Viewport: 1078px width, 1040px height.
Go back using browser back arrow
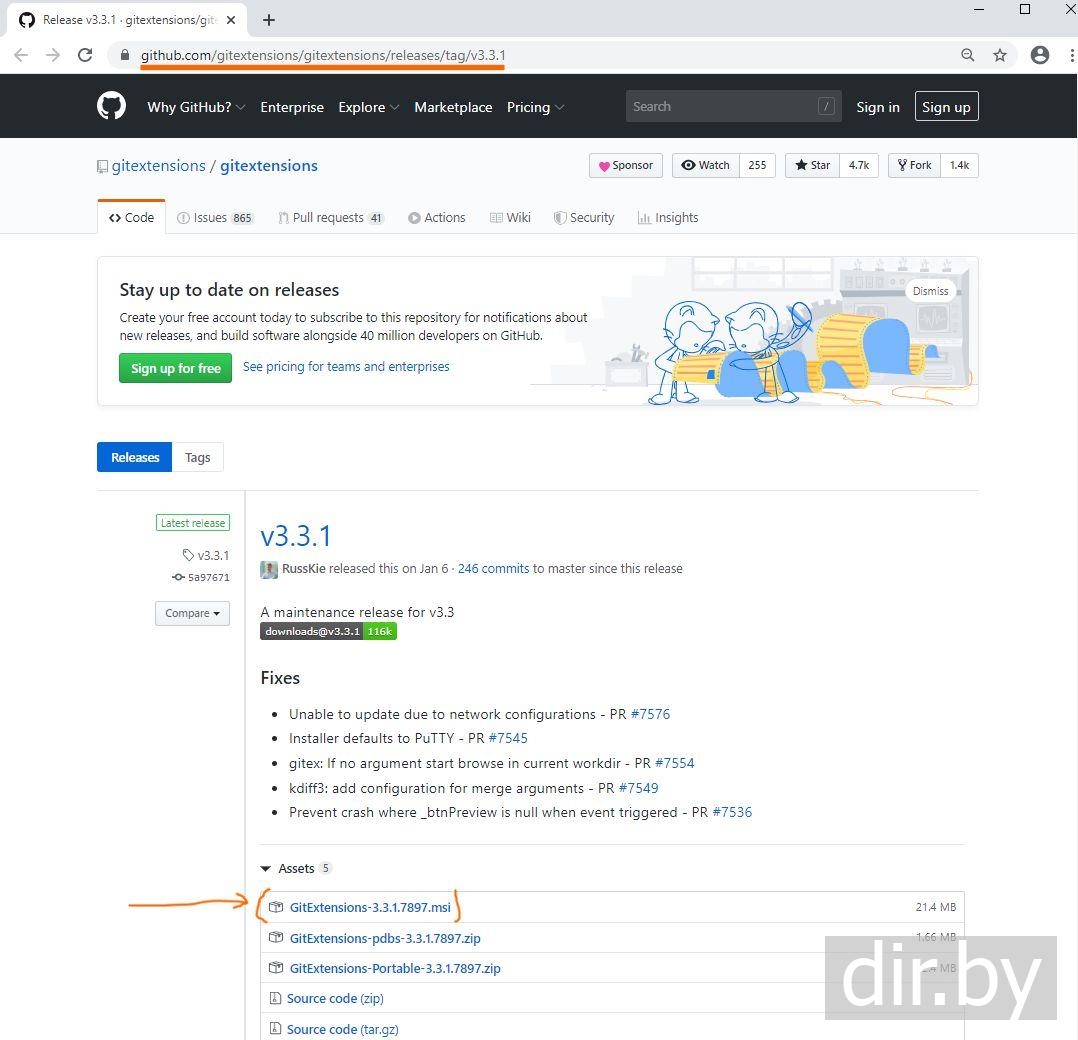(21, 55)
